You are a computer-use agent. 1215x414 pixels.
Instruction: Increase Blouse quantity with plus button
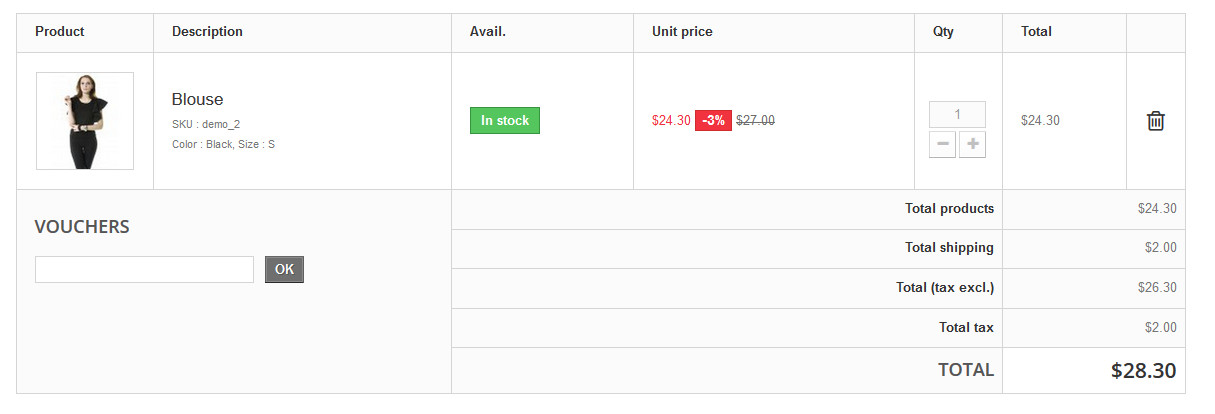972,145
